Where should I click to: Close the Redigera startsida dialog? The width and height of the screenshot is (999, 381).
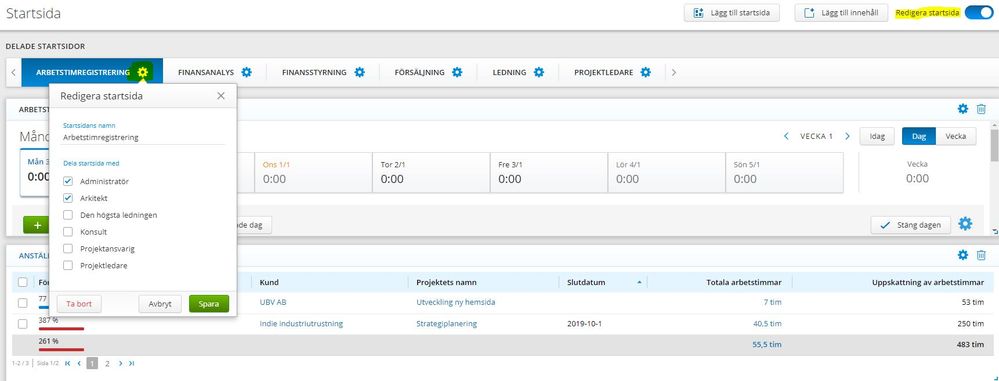pyautogui.click(x=221, y=96)
